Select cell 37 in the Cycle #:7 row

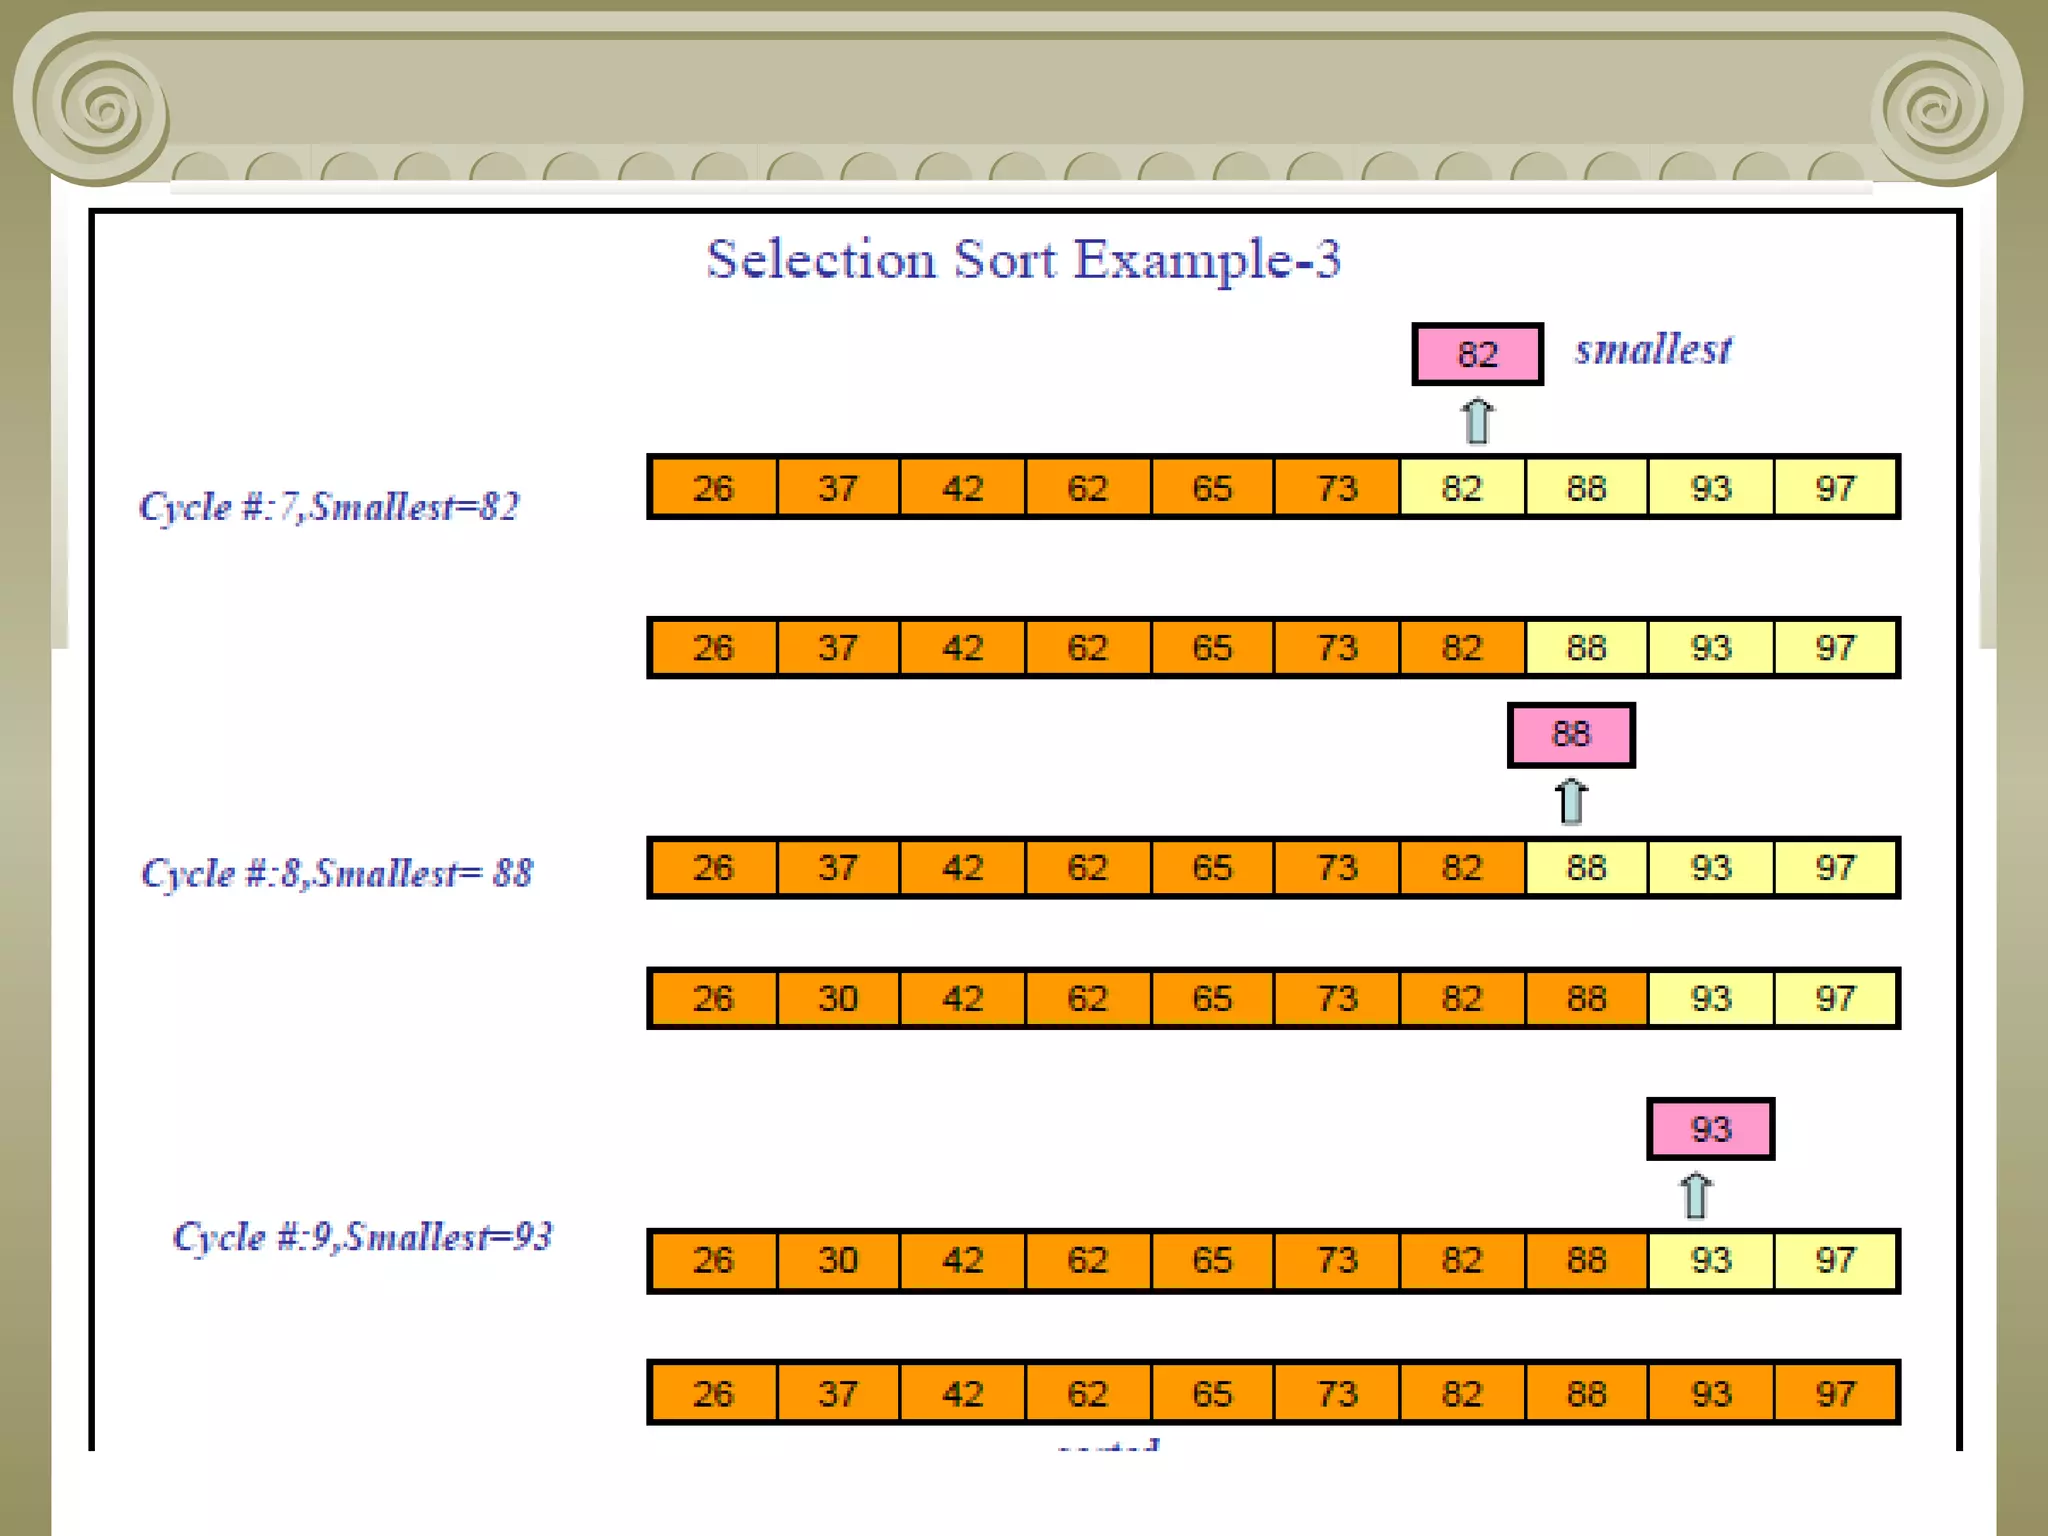point(838,488)
